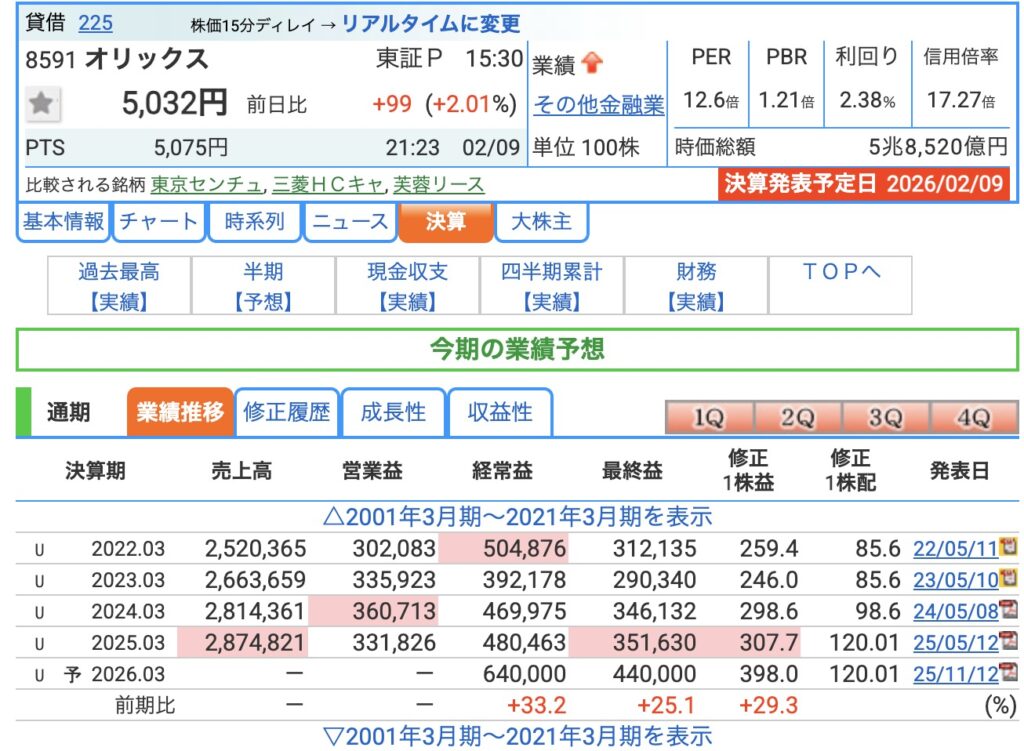The height and width of the screenshot is (751, 1024).
Task: Open the PDF icon for 25/11/12
Action: click(x=1007, y=672)
